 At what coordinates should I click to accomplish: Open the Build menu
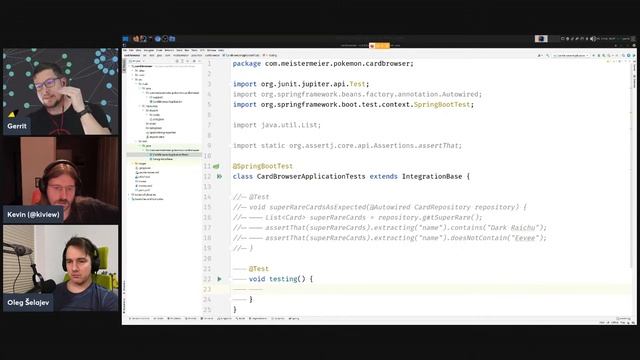coord(179,50)
